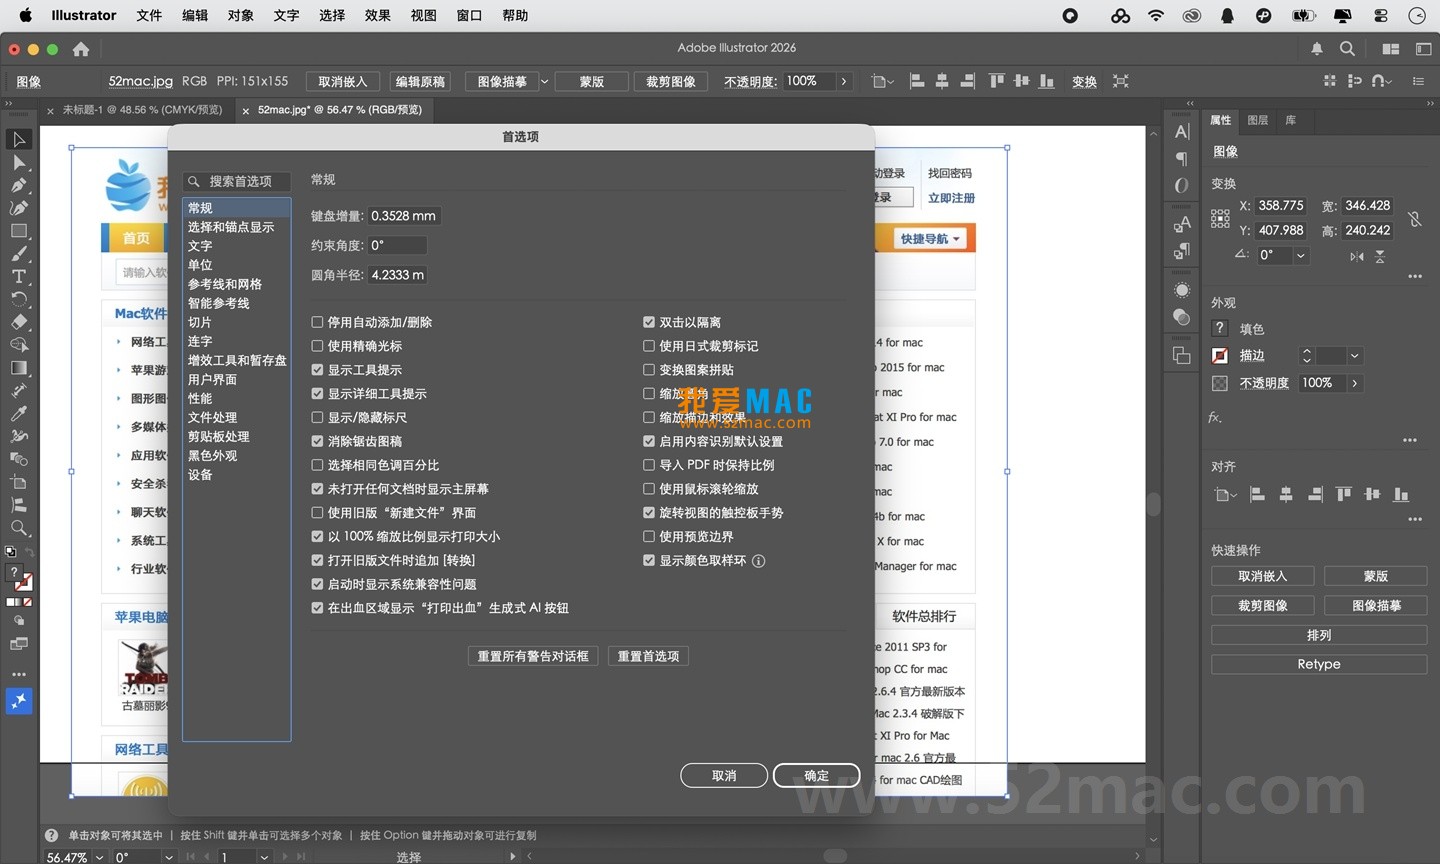Select the Pen tool in the toolbar
The image size is (1440, 864).
click(x=18, y=184)
